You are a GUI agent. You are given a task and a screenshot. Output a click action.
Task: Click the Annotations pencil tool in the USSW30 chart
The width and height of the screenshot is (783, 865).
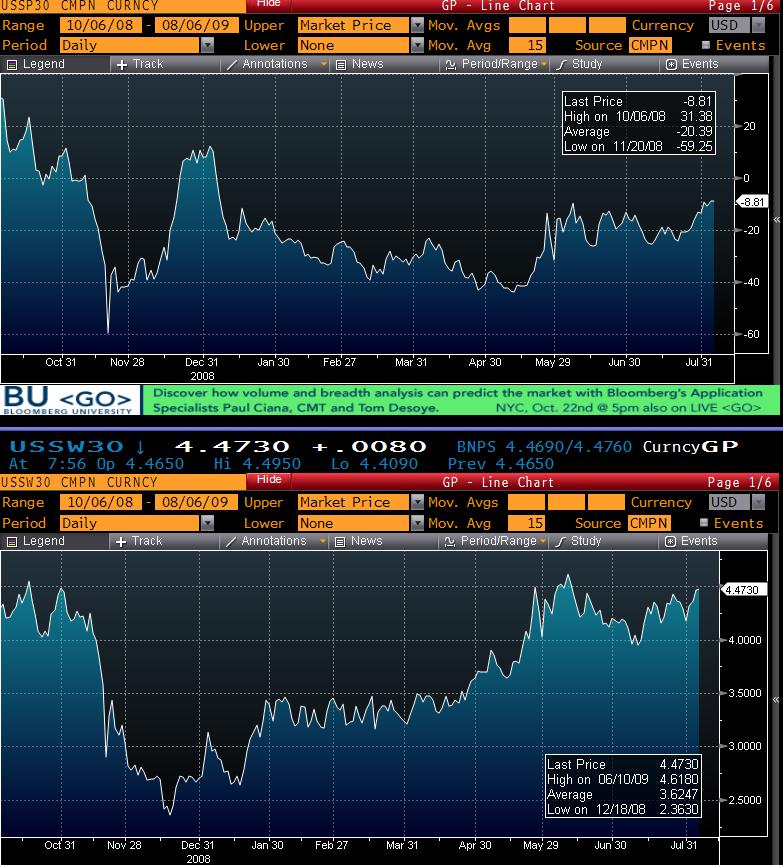point(233,541)
